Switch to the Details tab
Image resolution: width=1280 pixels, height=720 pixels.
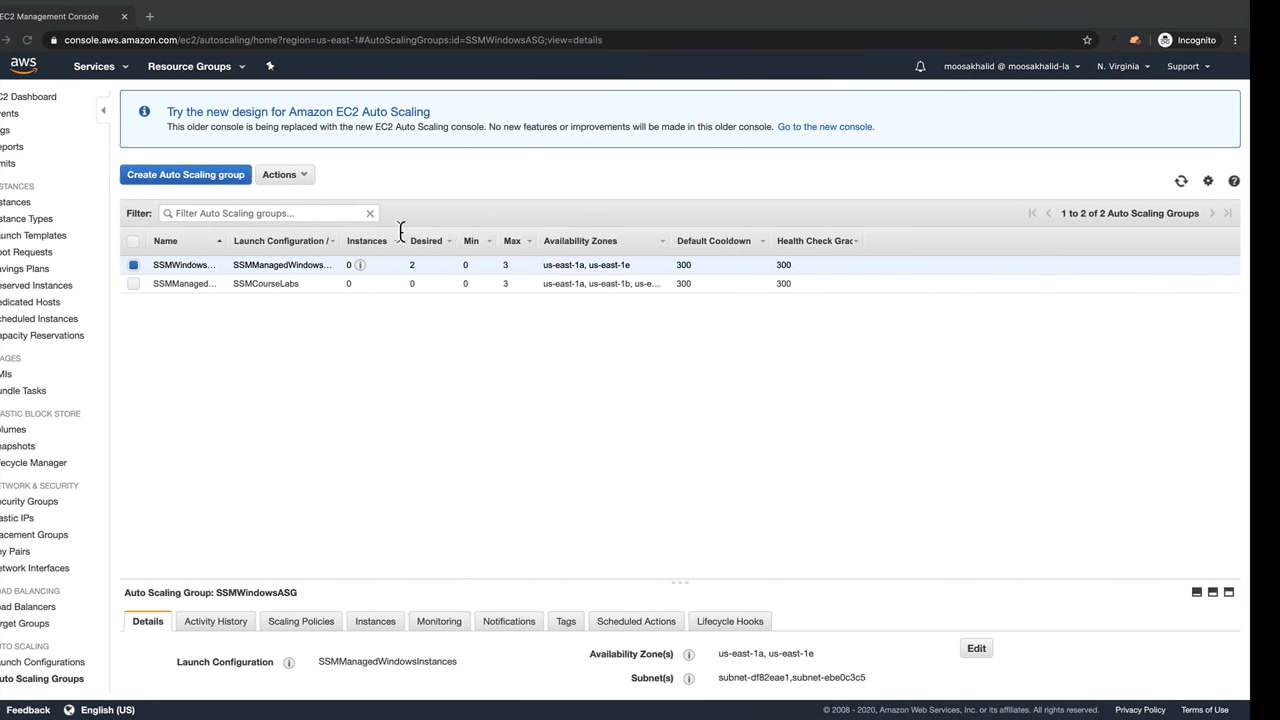(148, 621)
